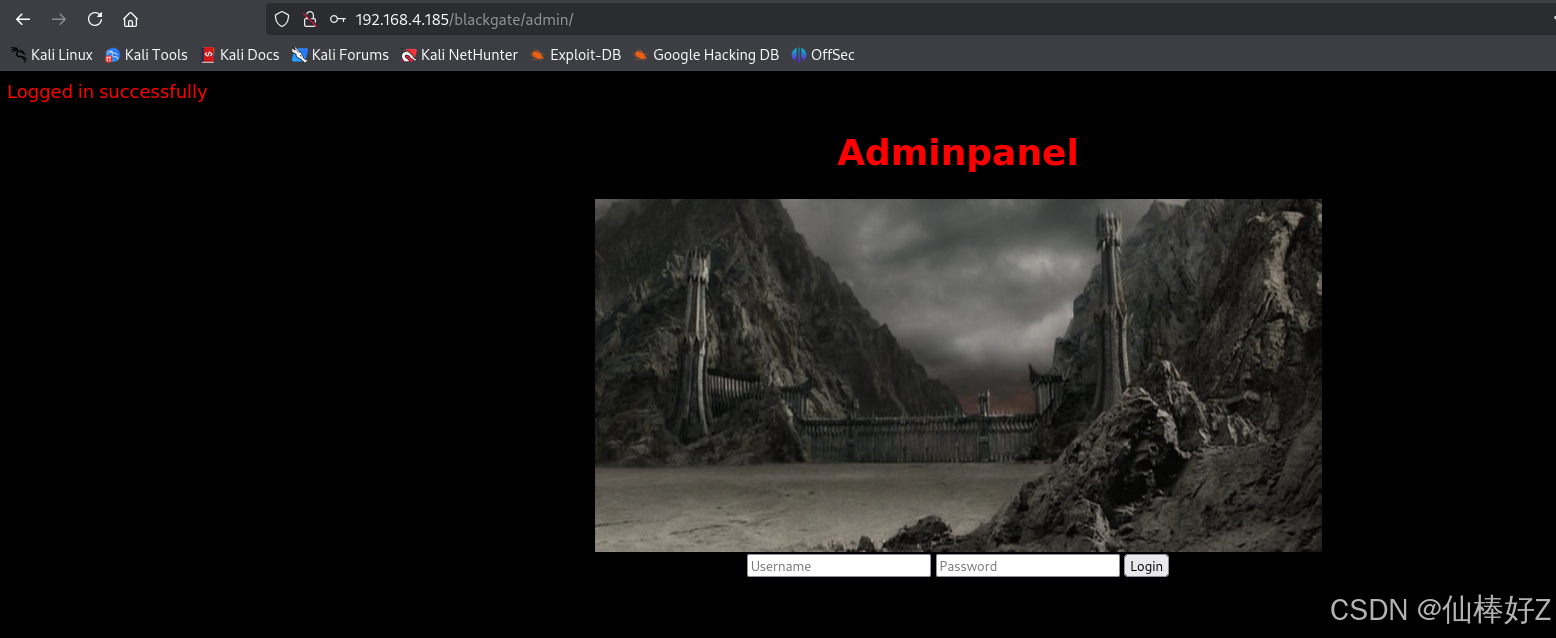The image size is (1556, 638).
Task: Open the Kali Forums bookmark
Action: point(340,55)
